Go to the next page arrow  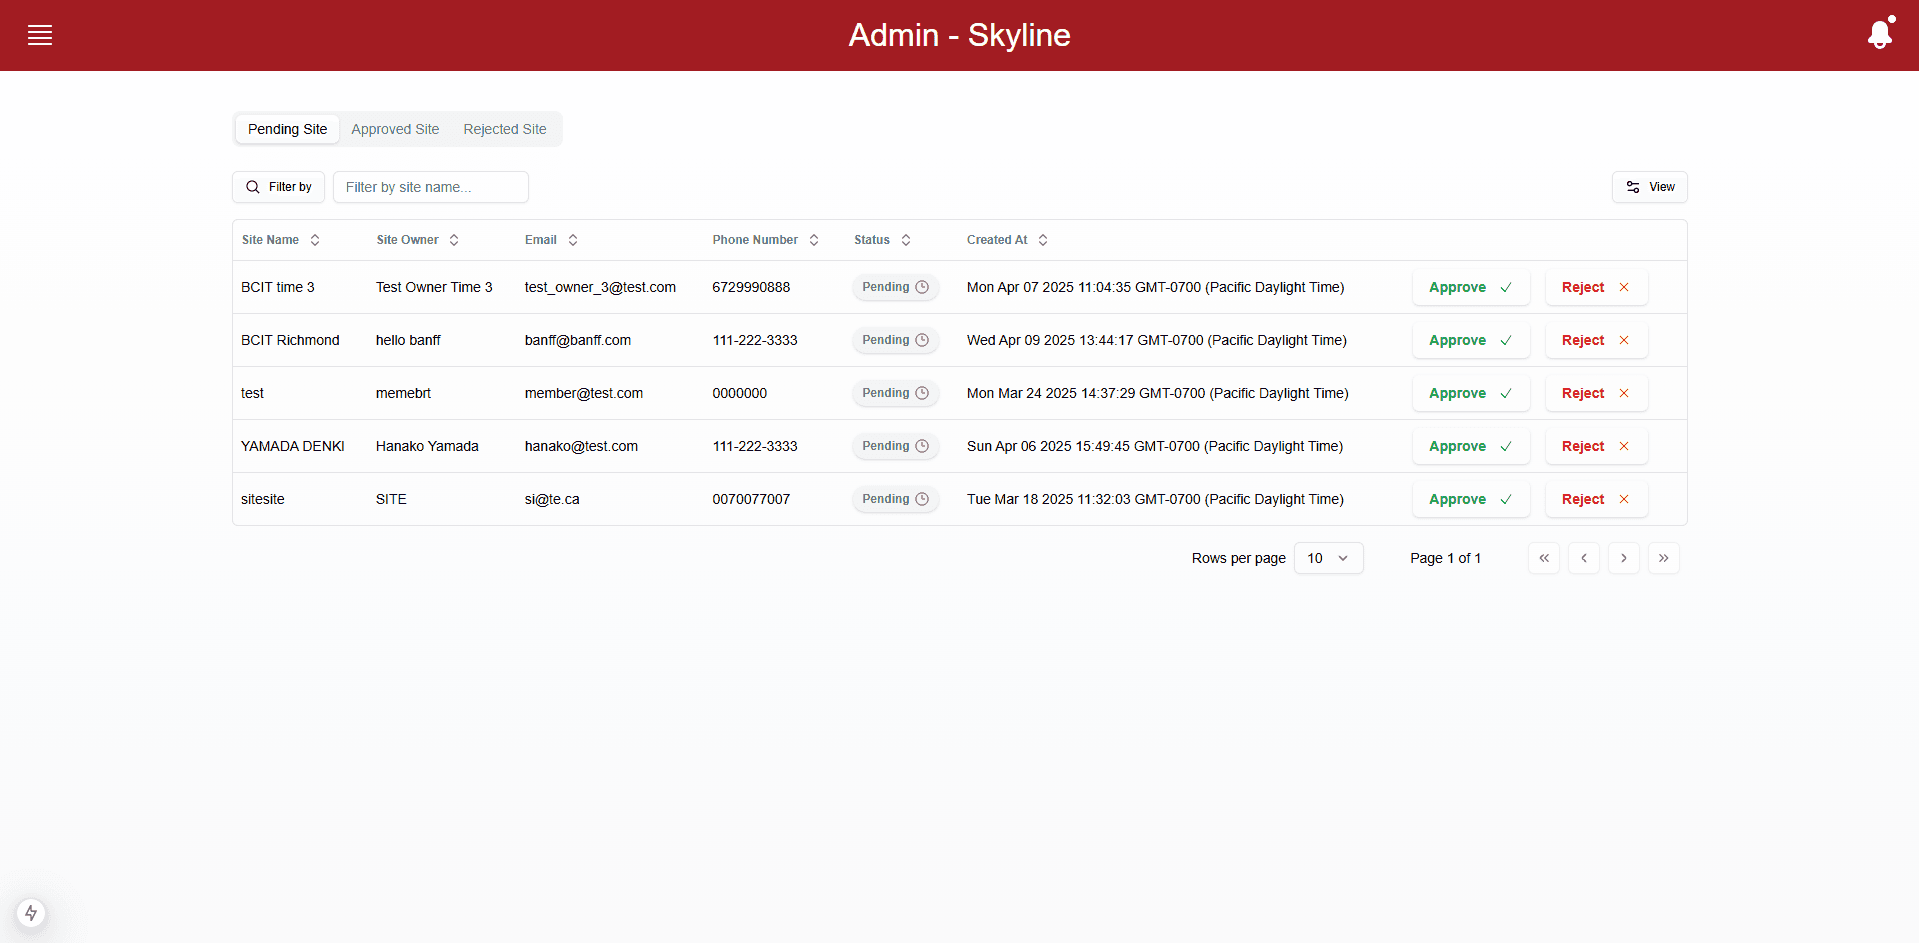pyautogui.click(x=1623, y=558)
